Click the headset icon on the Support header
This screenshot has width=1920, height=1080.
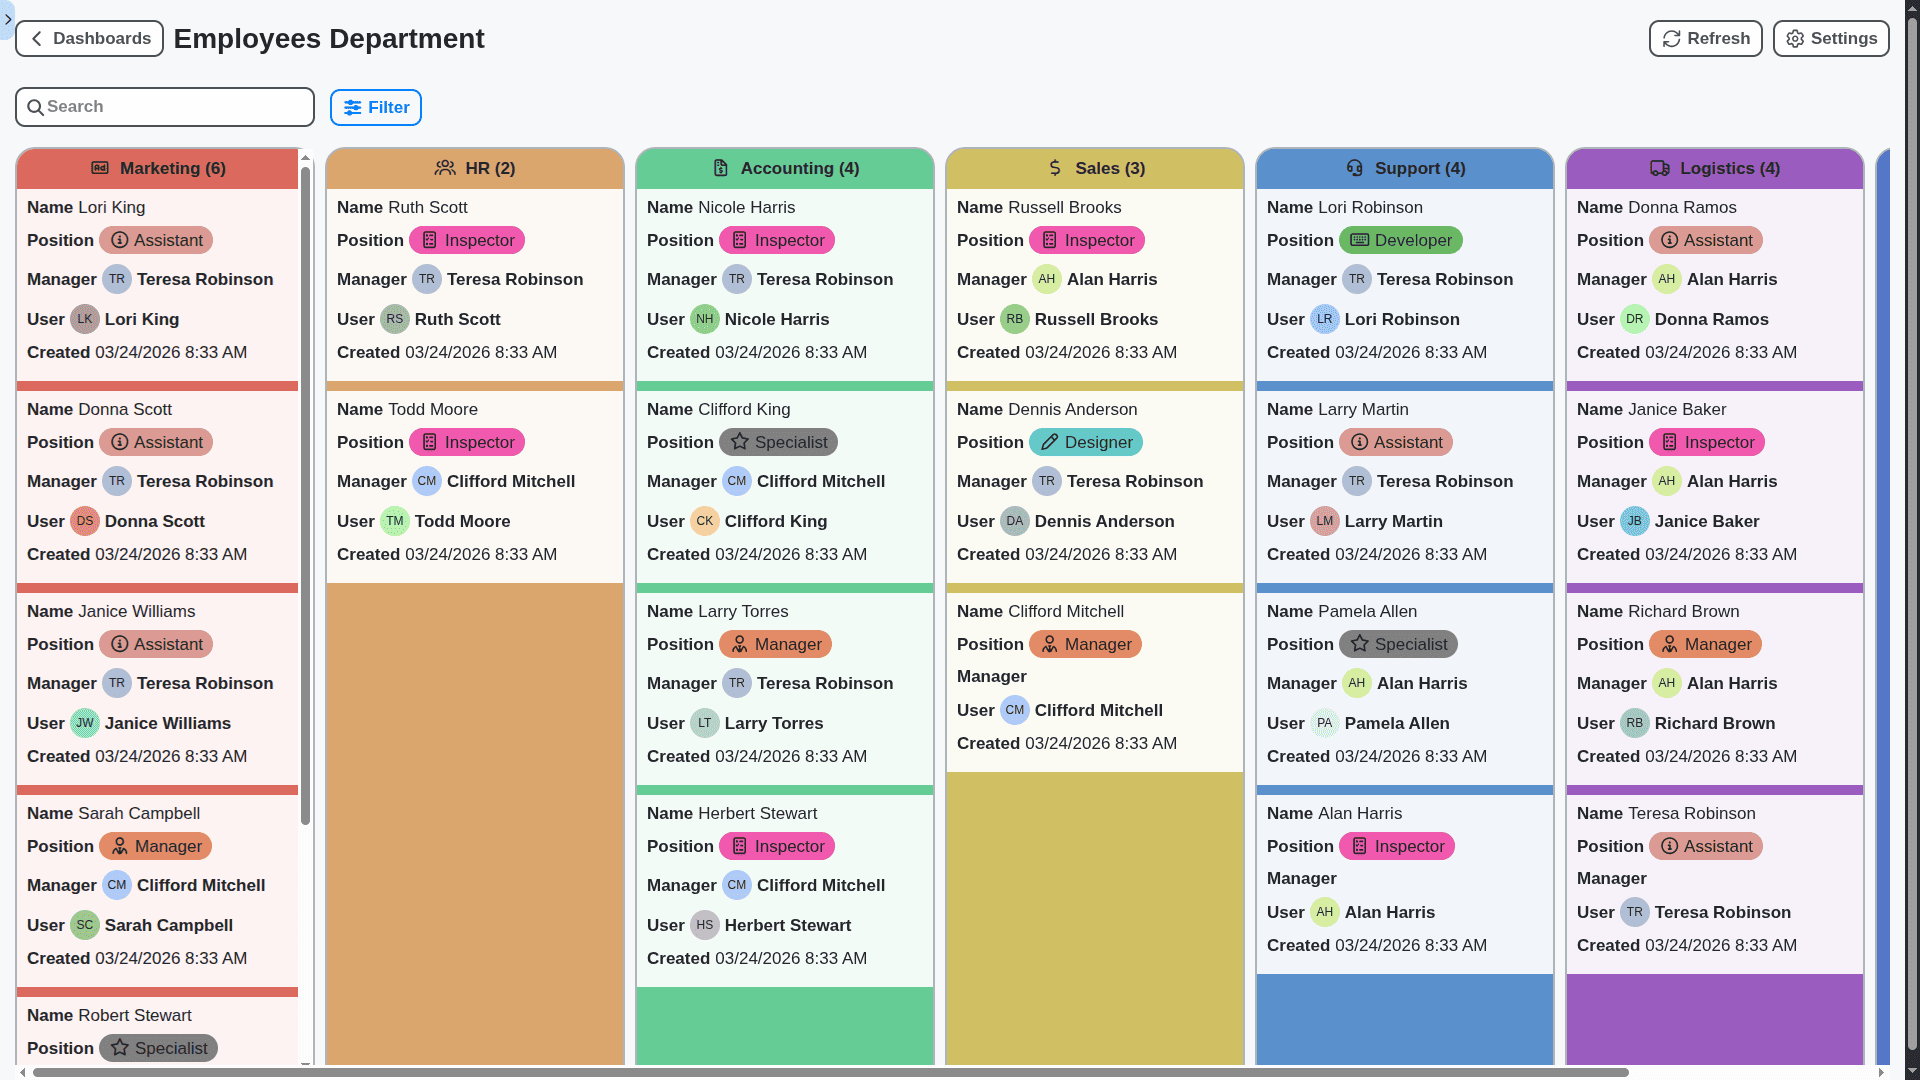pos(1355,168)
